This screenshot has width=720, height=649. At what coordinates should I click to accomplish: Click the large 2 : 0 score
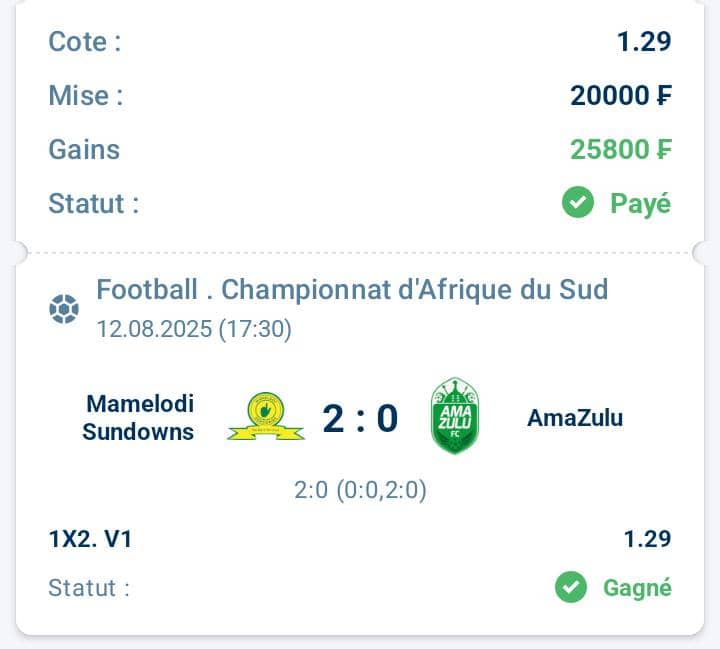coord(360,418)
